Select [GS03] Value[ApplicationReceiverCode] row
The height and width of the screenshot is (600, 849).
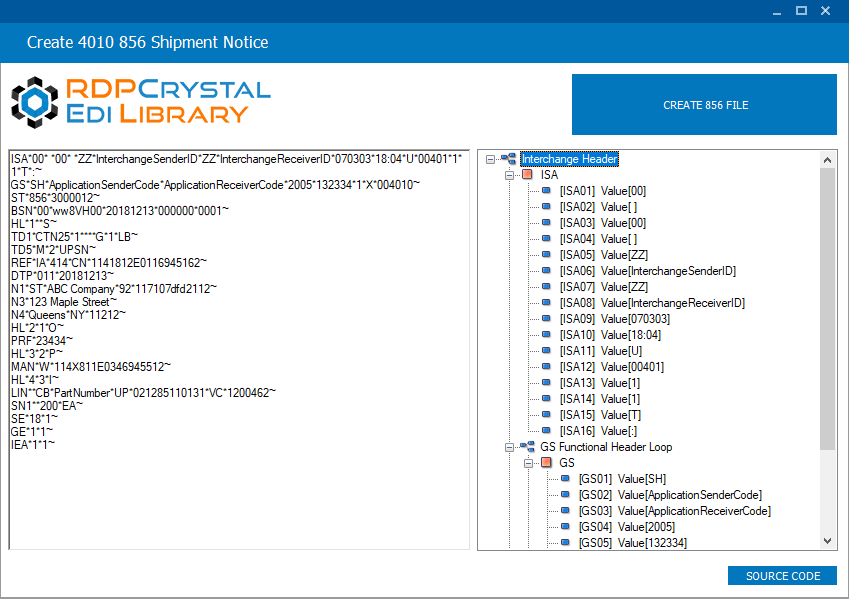click(675, 511)
